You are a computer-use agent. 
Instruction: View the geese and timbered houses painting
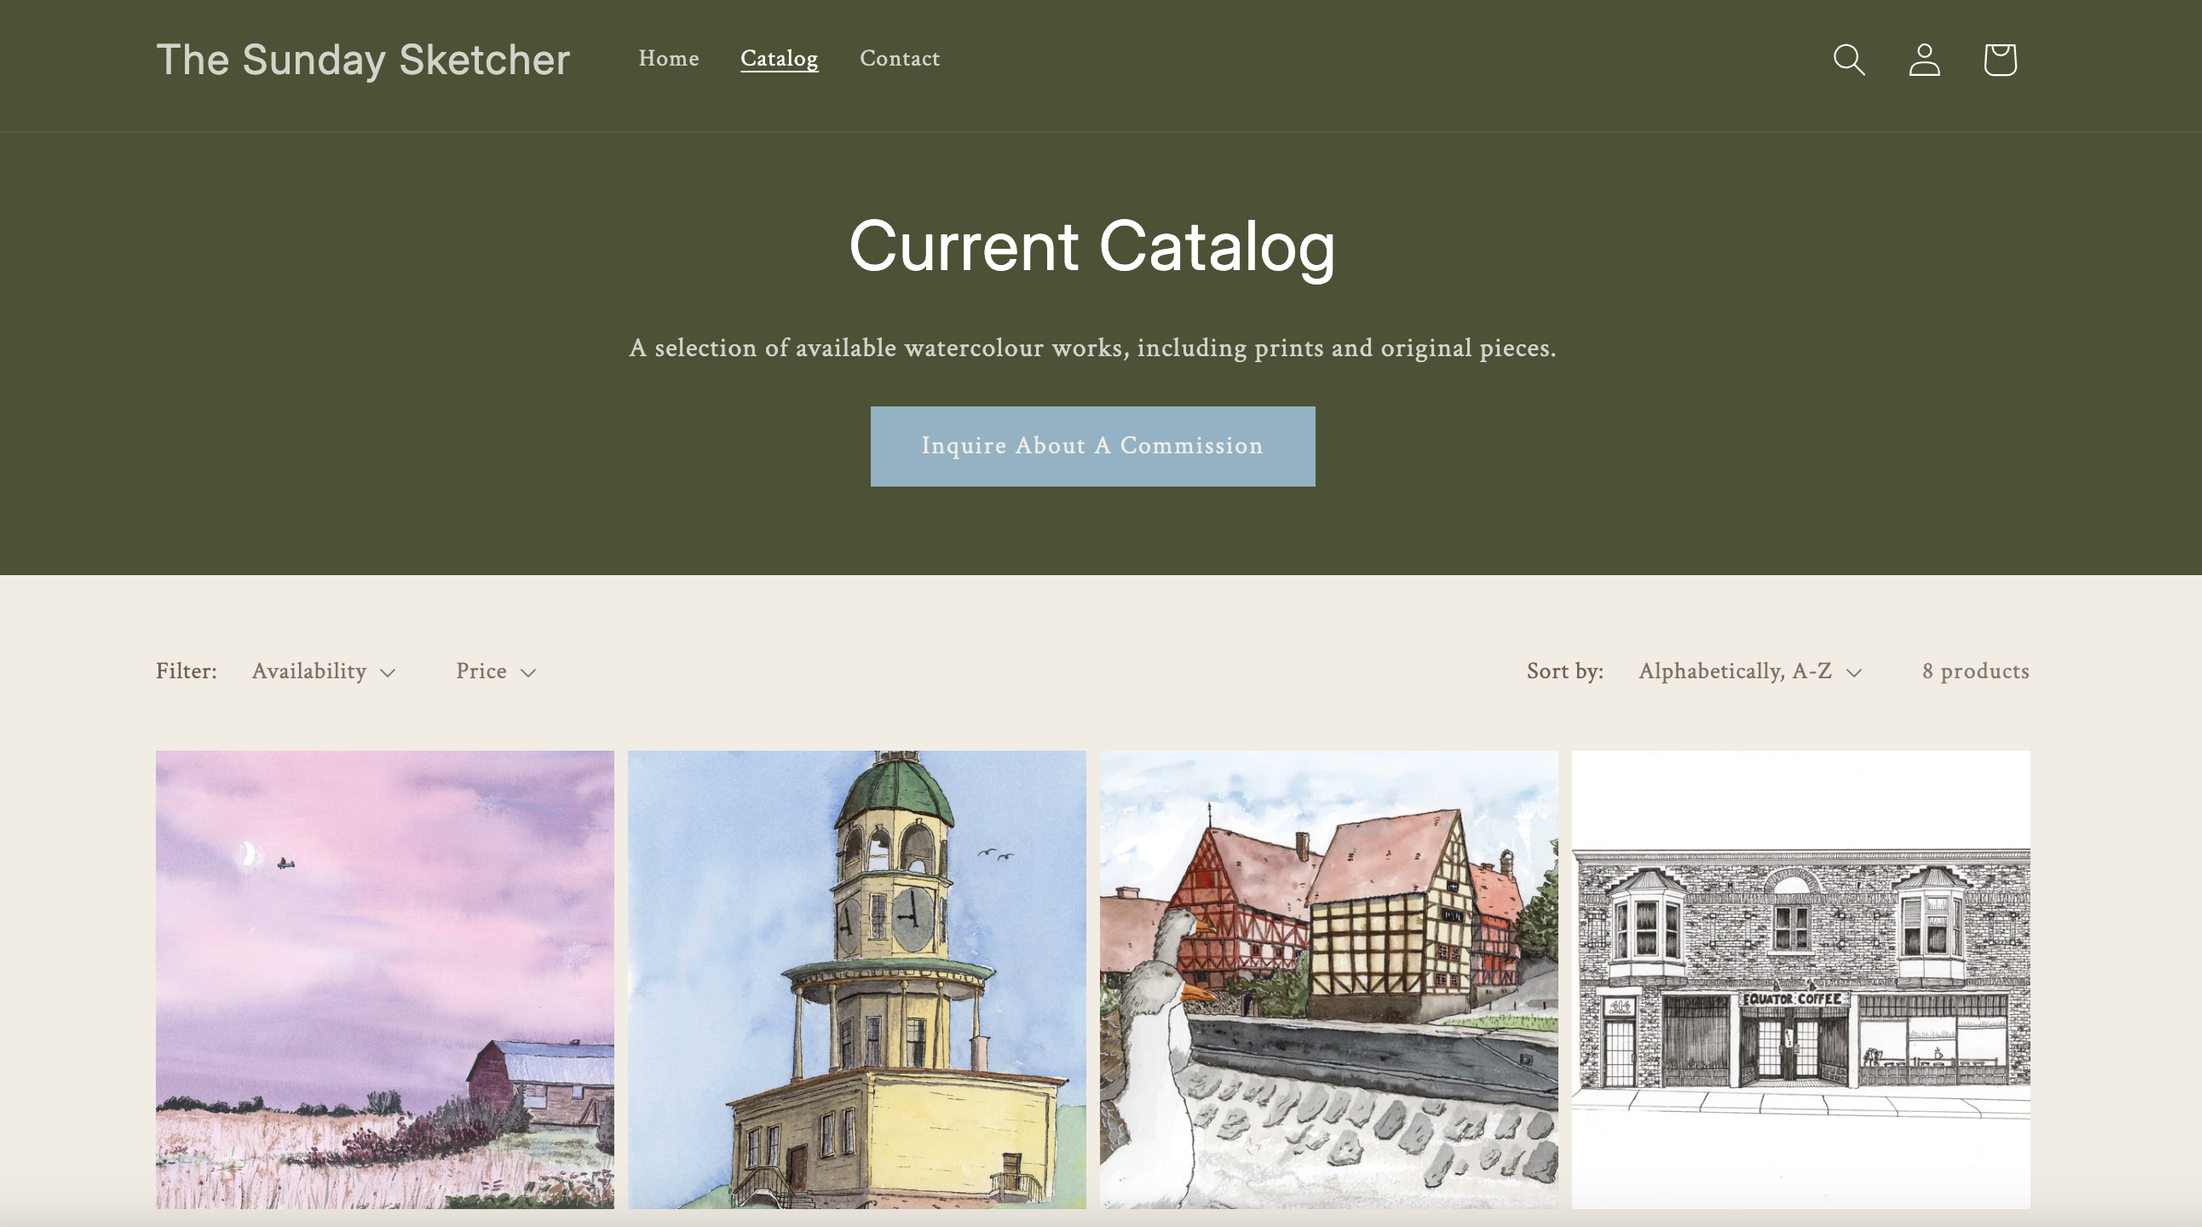tap(1328, 979)
